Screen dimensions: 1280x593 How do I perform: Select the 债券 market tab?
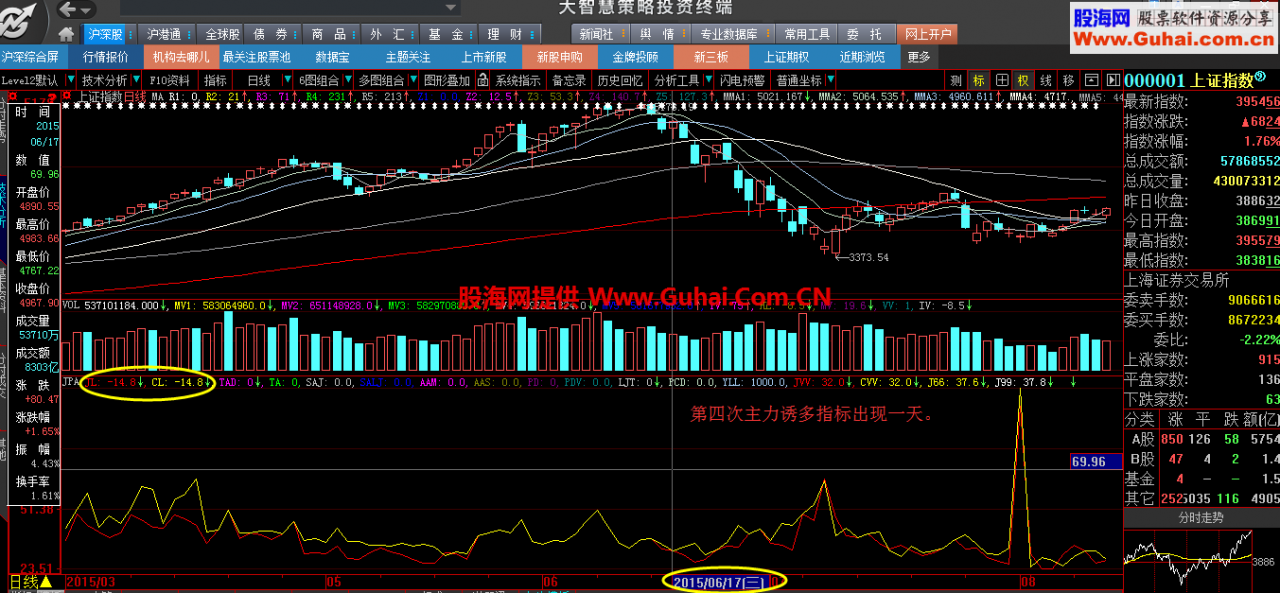(x=272, y=34)
